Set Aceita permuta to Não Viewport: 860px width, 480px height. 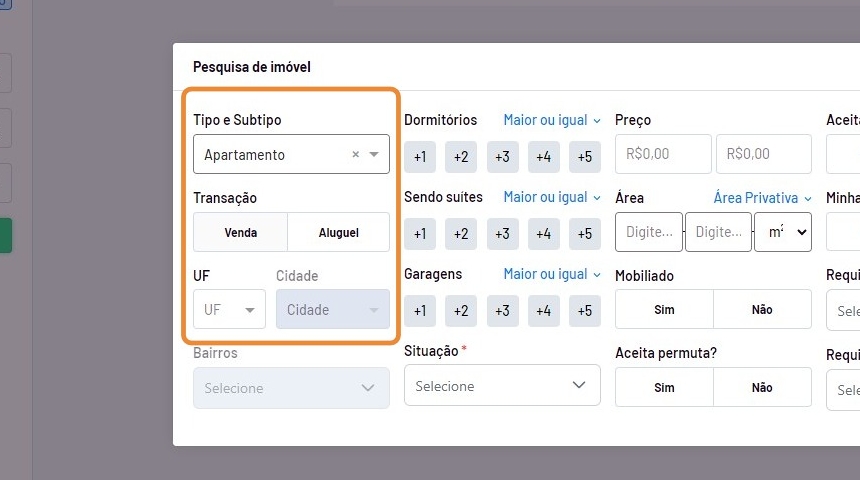pos(762,387)
